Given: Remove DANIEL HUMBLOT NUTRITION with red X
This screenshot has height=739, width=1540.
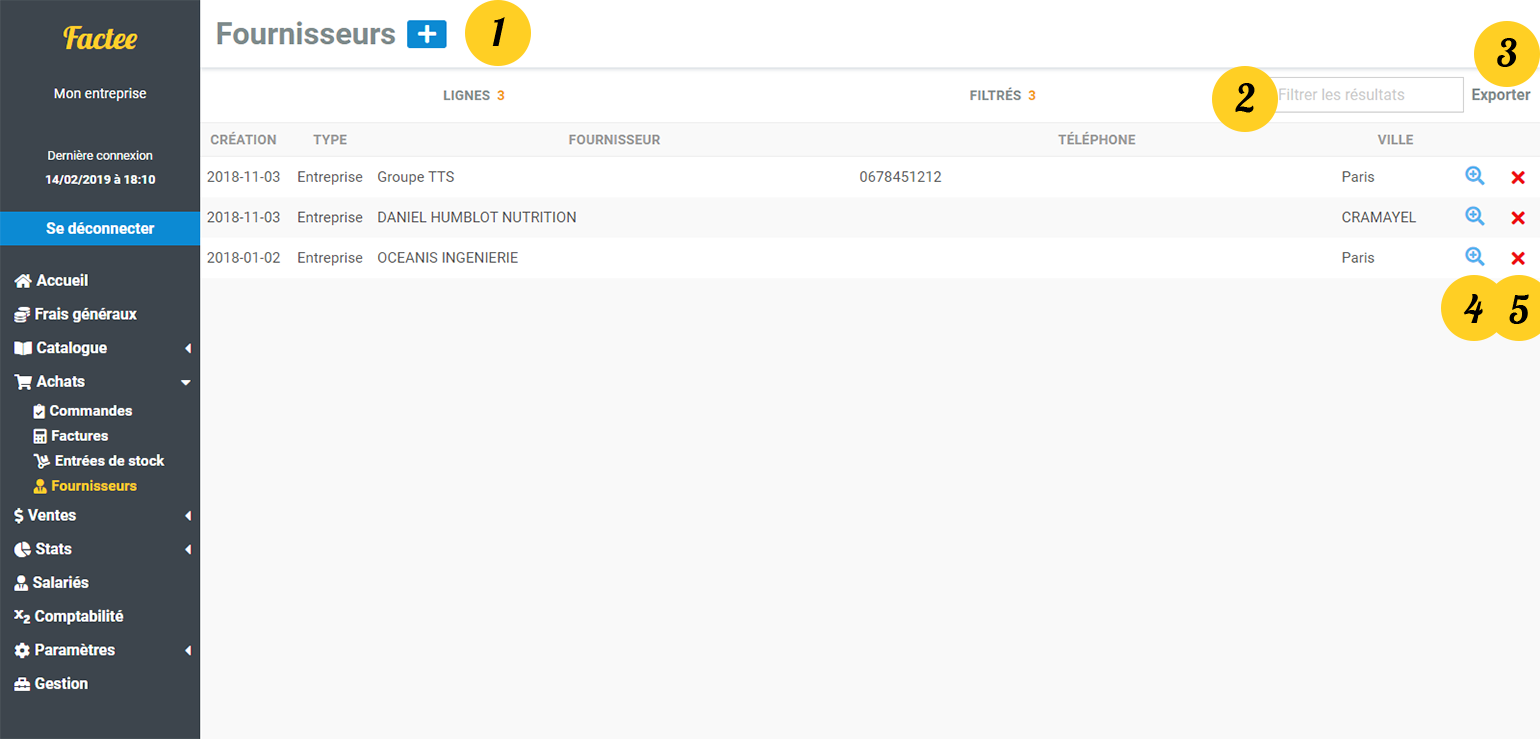Looking at the screenshot, I should tap(1517, 217).
